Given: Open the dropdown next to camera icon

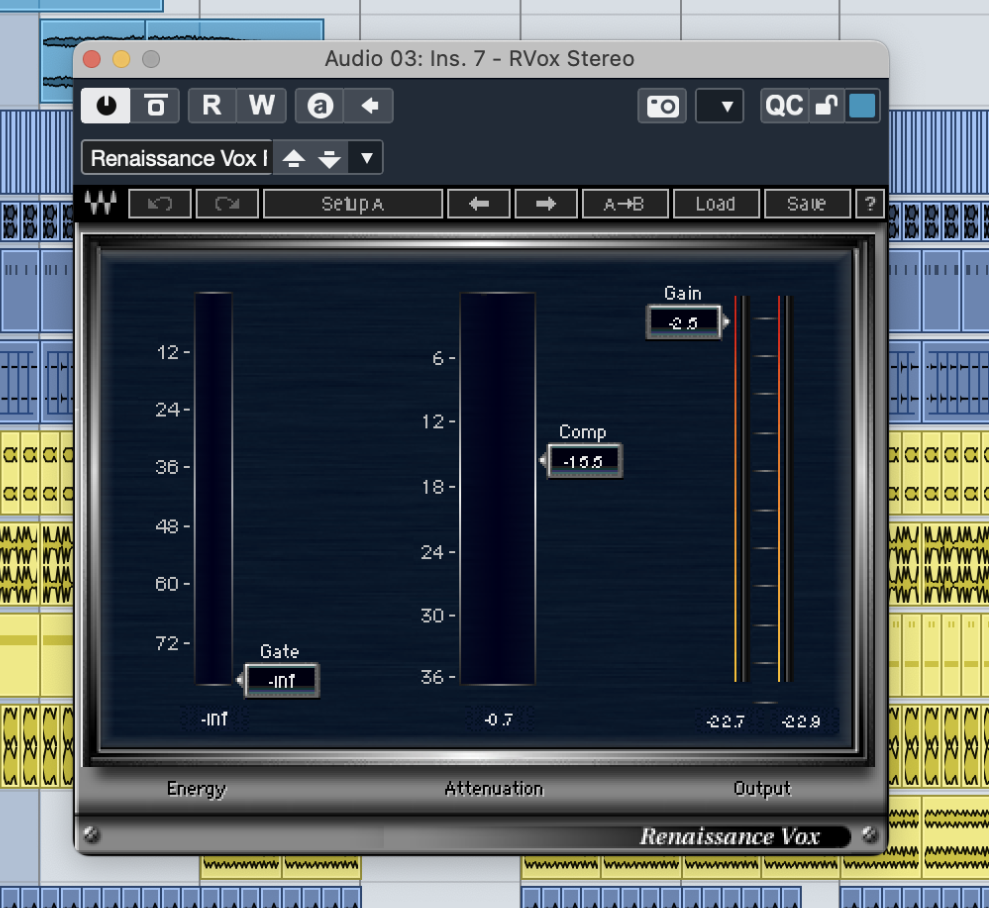Looking at the screenshot, I should 720,106.
